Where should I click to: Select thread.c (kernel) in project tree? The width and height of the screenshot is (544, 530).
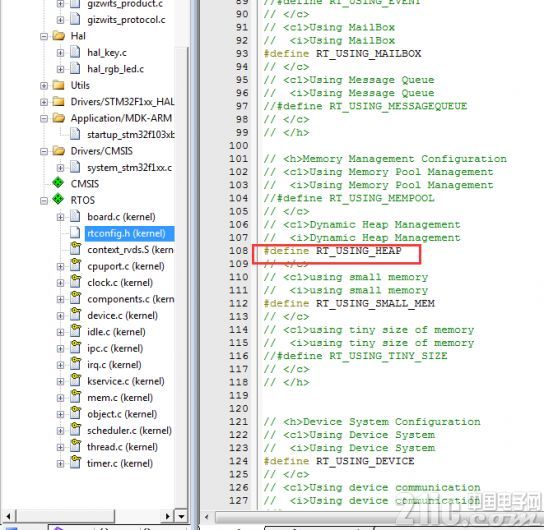pyautogui.click(x=122, y=447)
